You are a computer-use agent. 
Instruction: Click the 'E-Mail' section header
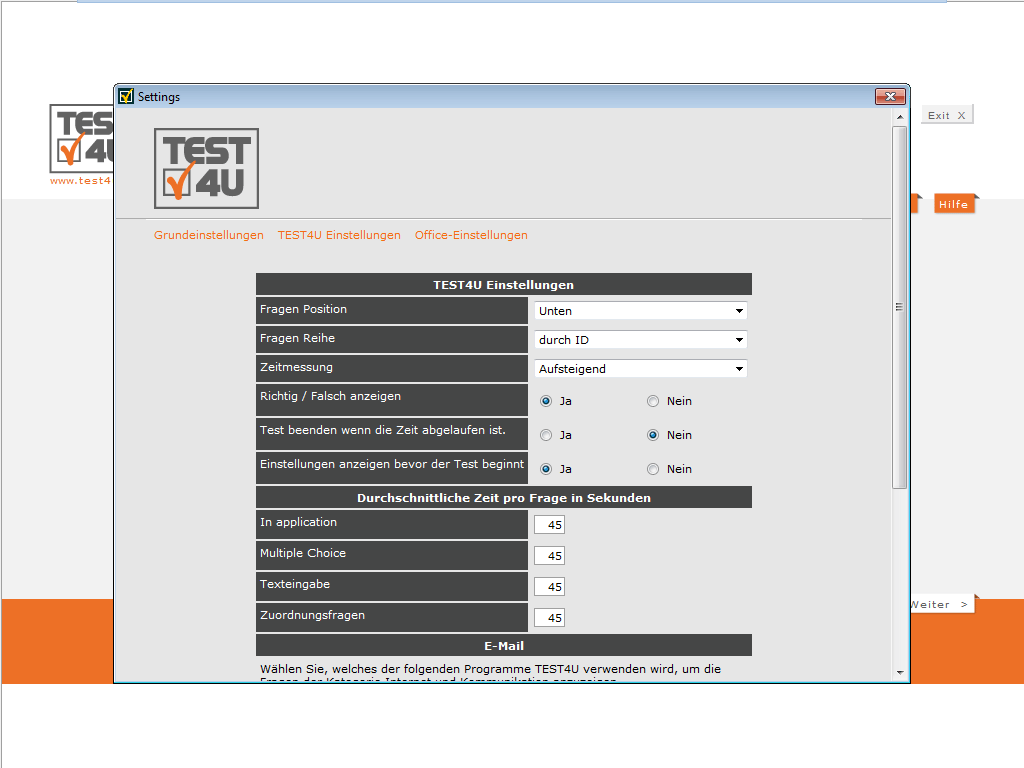(x=504, y=645)
